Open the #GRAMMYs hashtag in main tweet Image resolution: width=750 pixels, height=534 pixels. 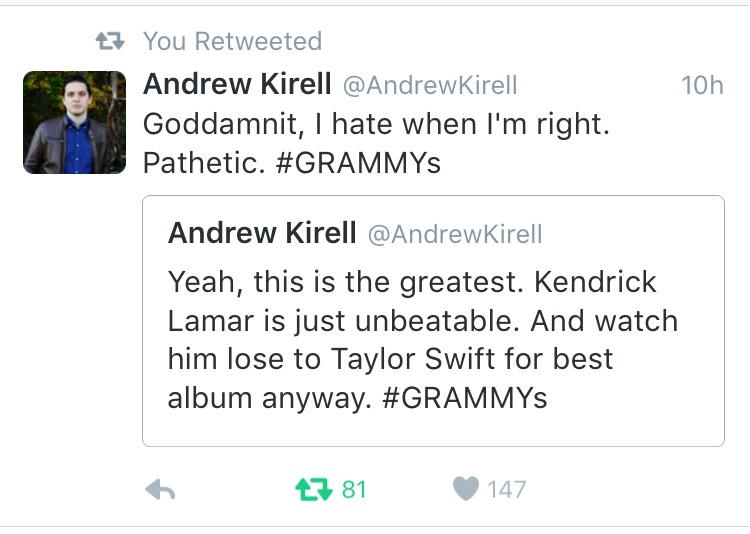(x=358, y=163)
